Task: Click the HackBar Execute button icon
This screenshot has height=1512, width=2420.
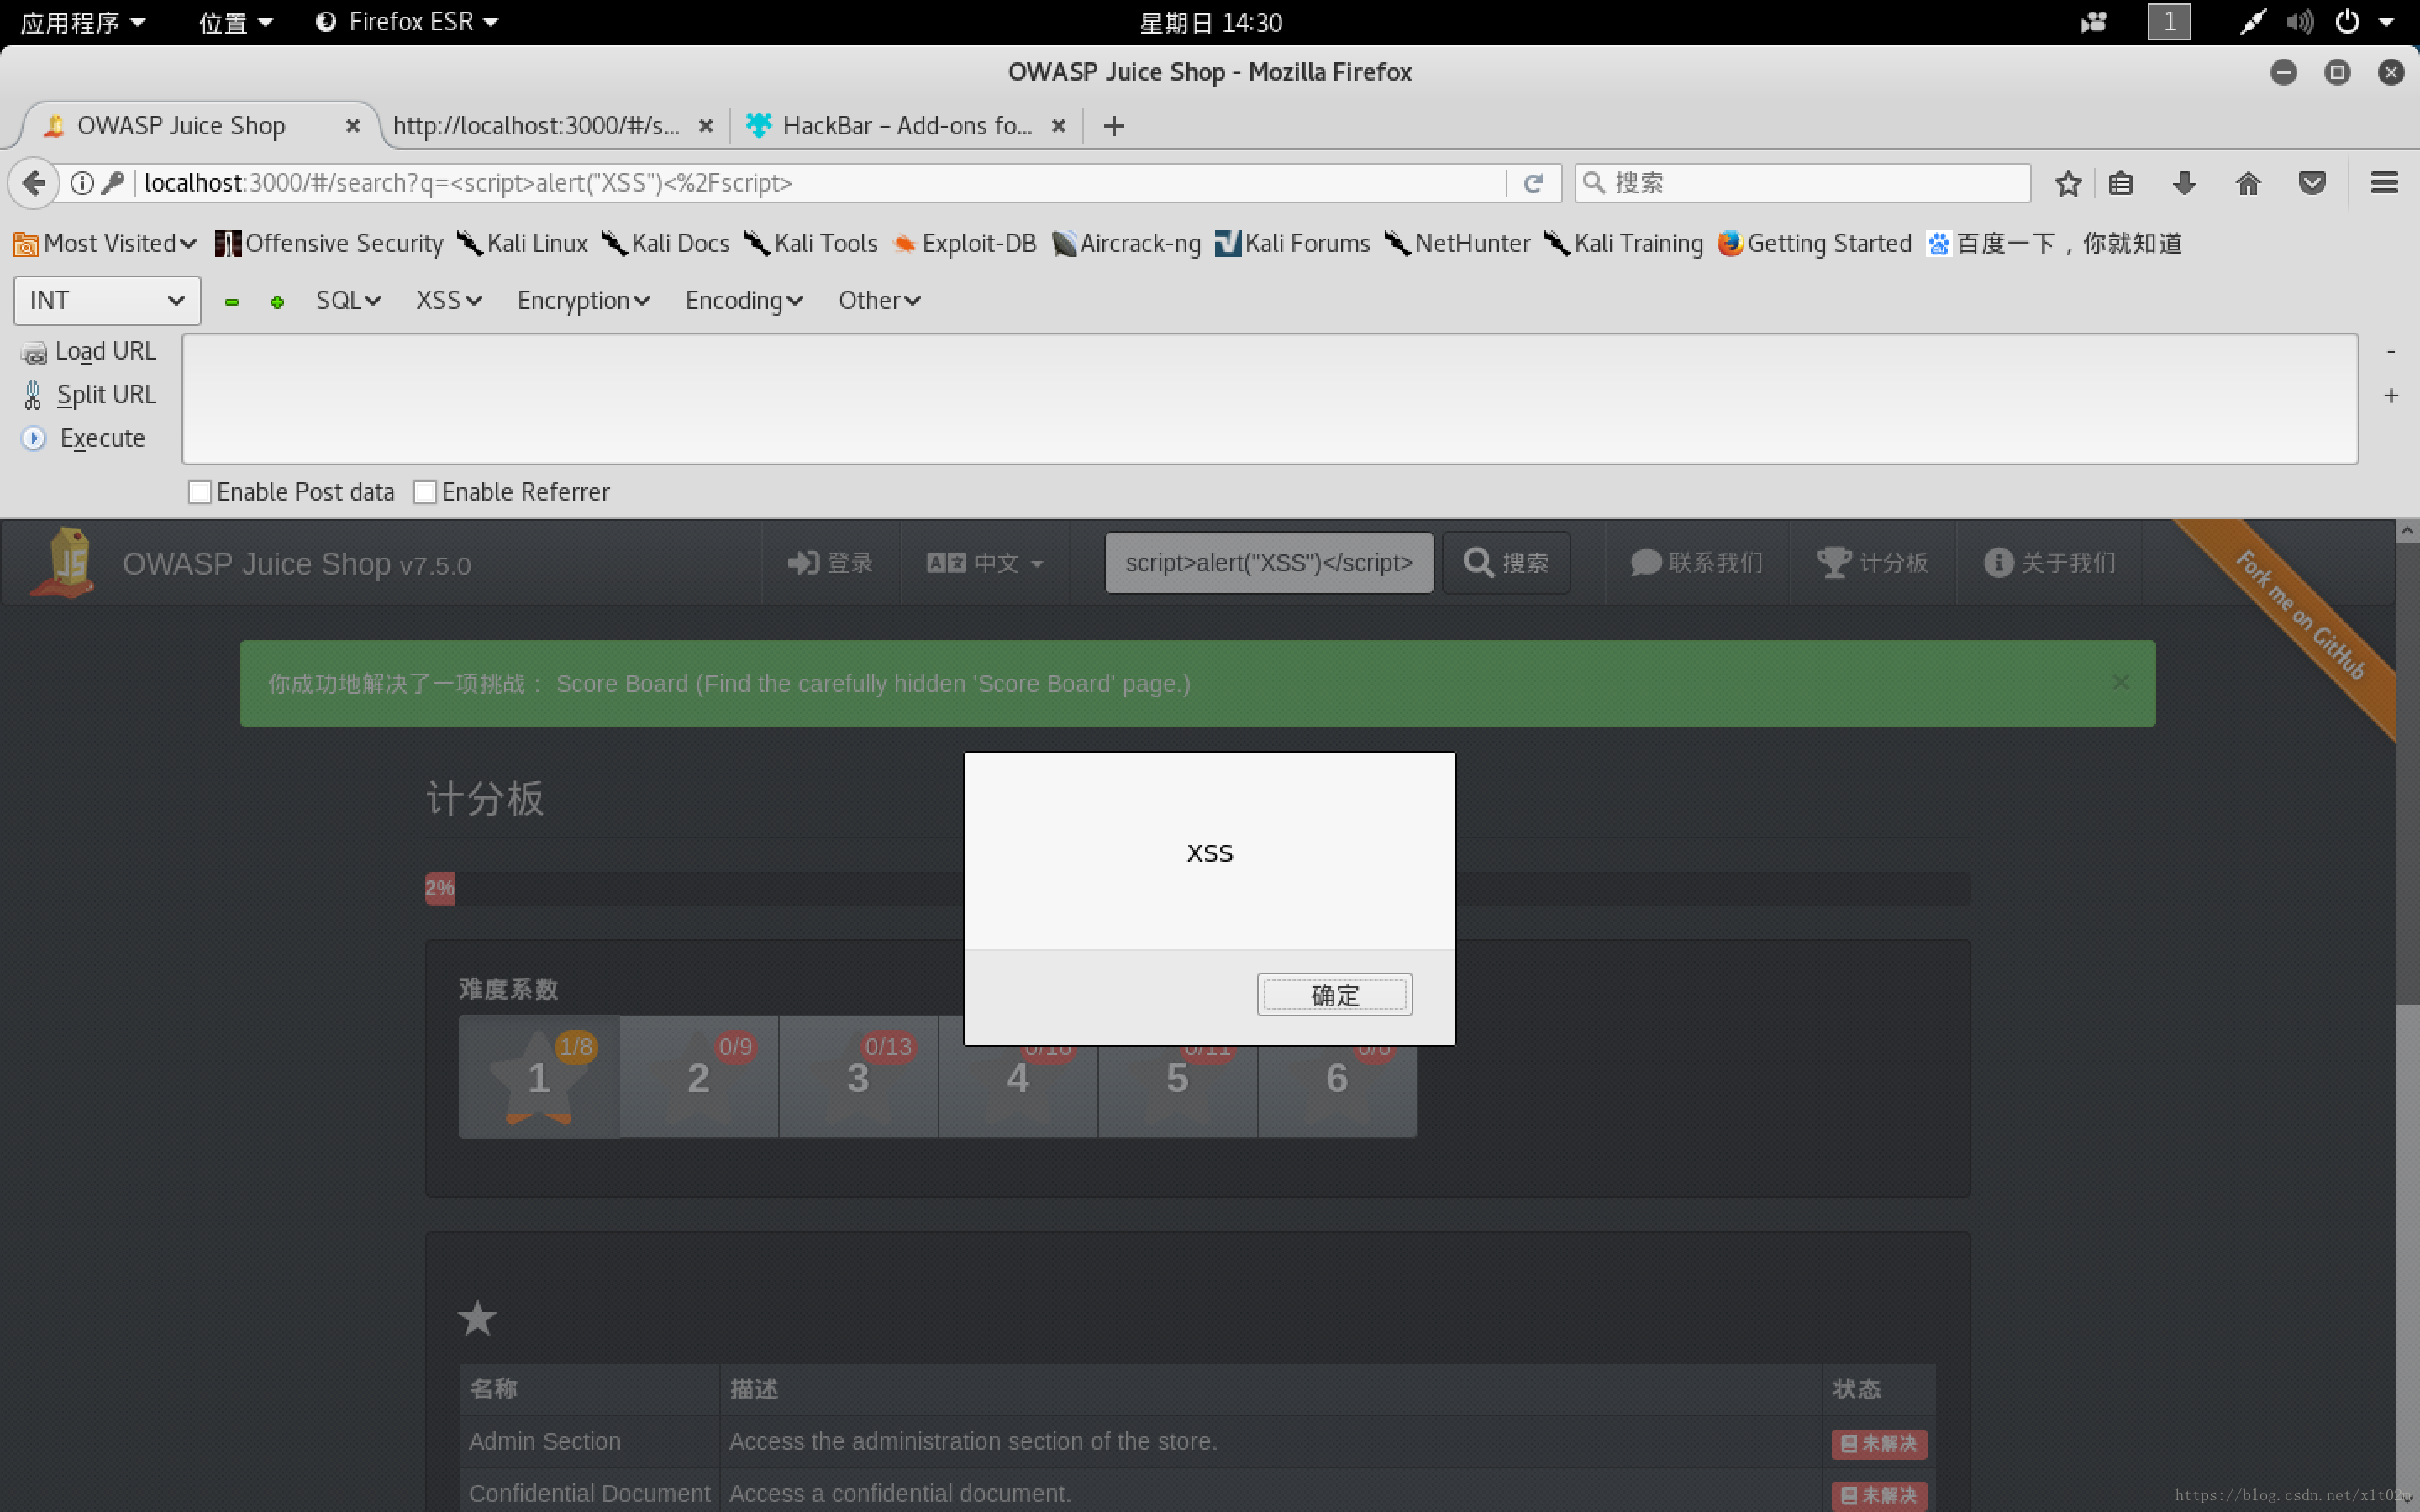Action: (x=31, y=438)
